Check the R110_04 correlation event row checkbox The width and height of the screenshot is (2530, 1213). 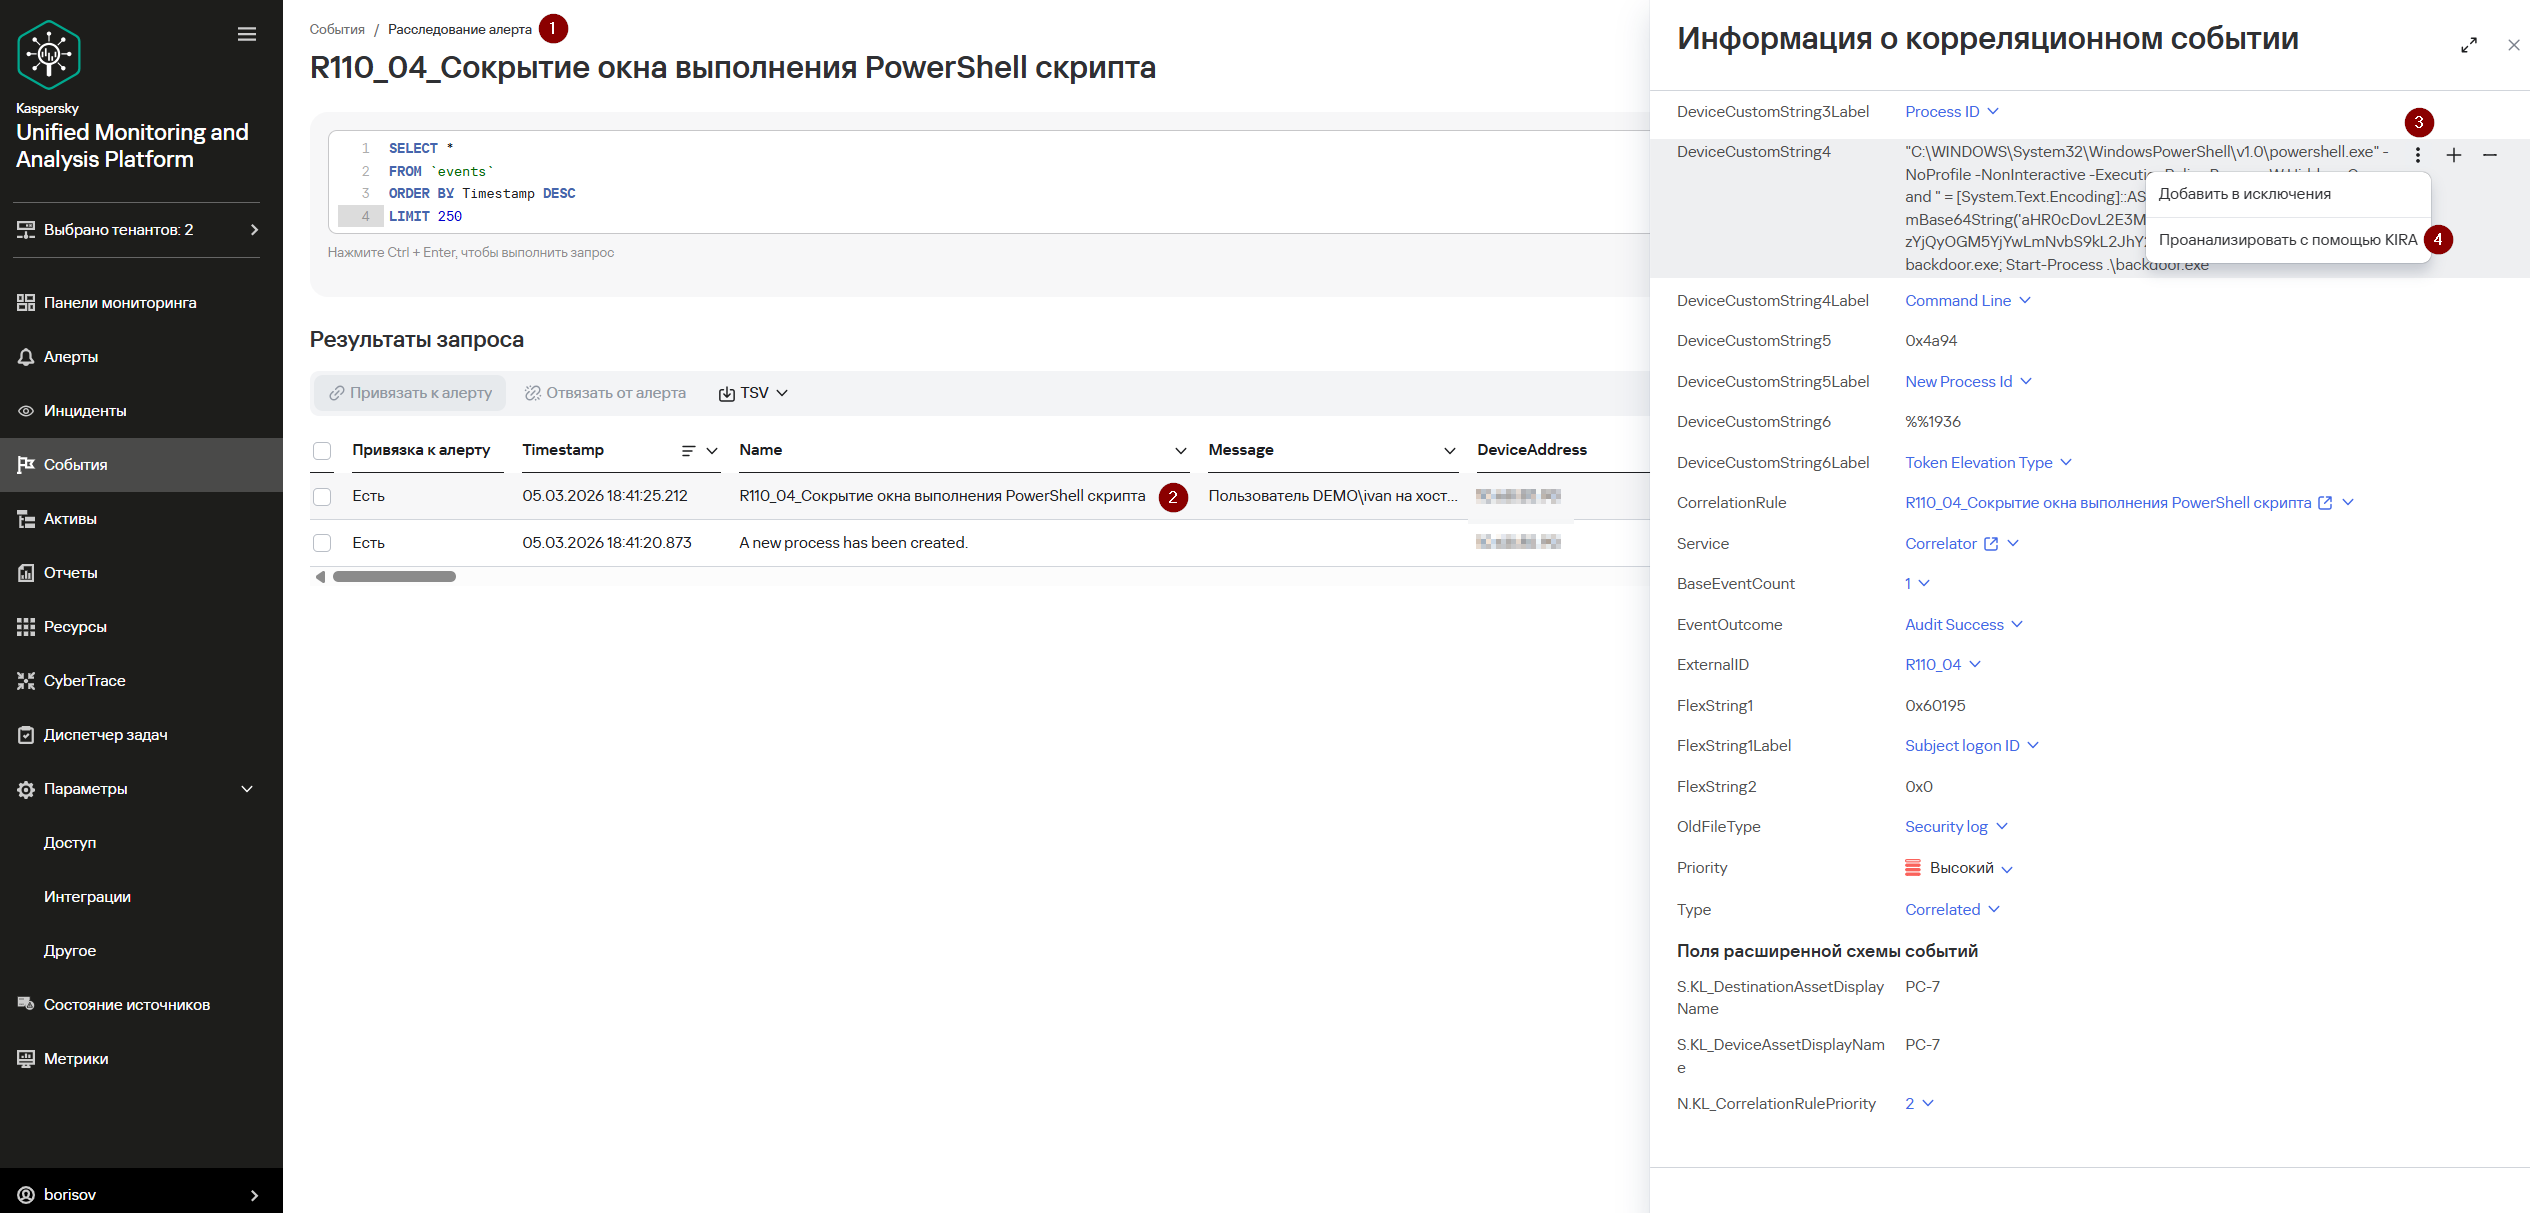coord(322,497)
